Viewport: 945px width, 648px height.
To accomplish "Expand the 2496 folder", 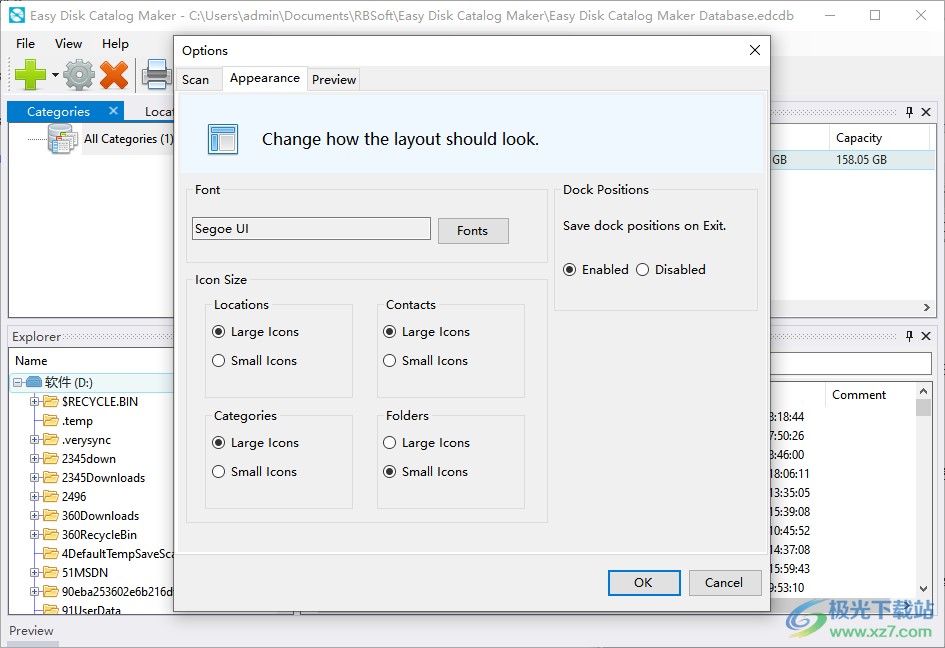I will pyautogui.click(x=35, y=497).
